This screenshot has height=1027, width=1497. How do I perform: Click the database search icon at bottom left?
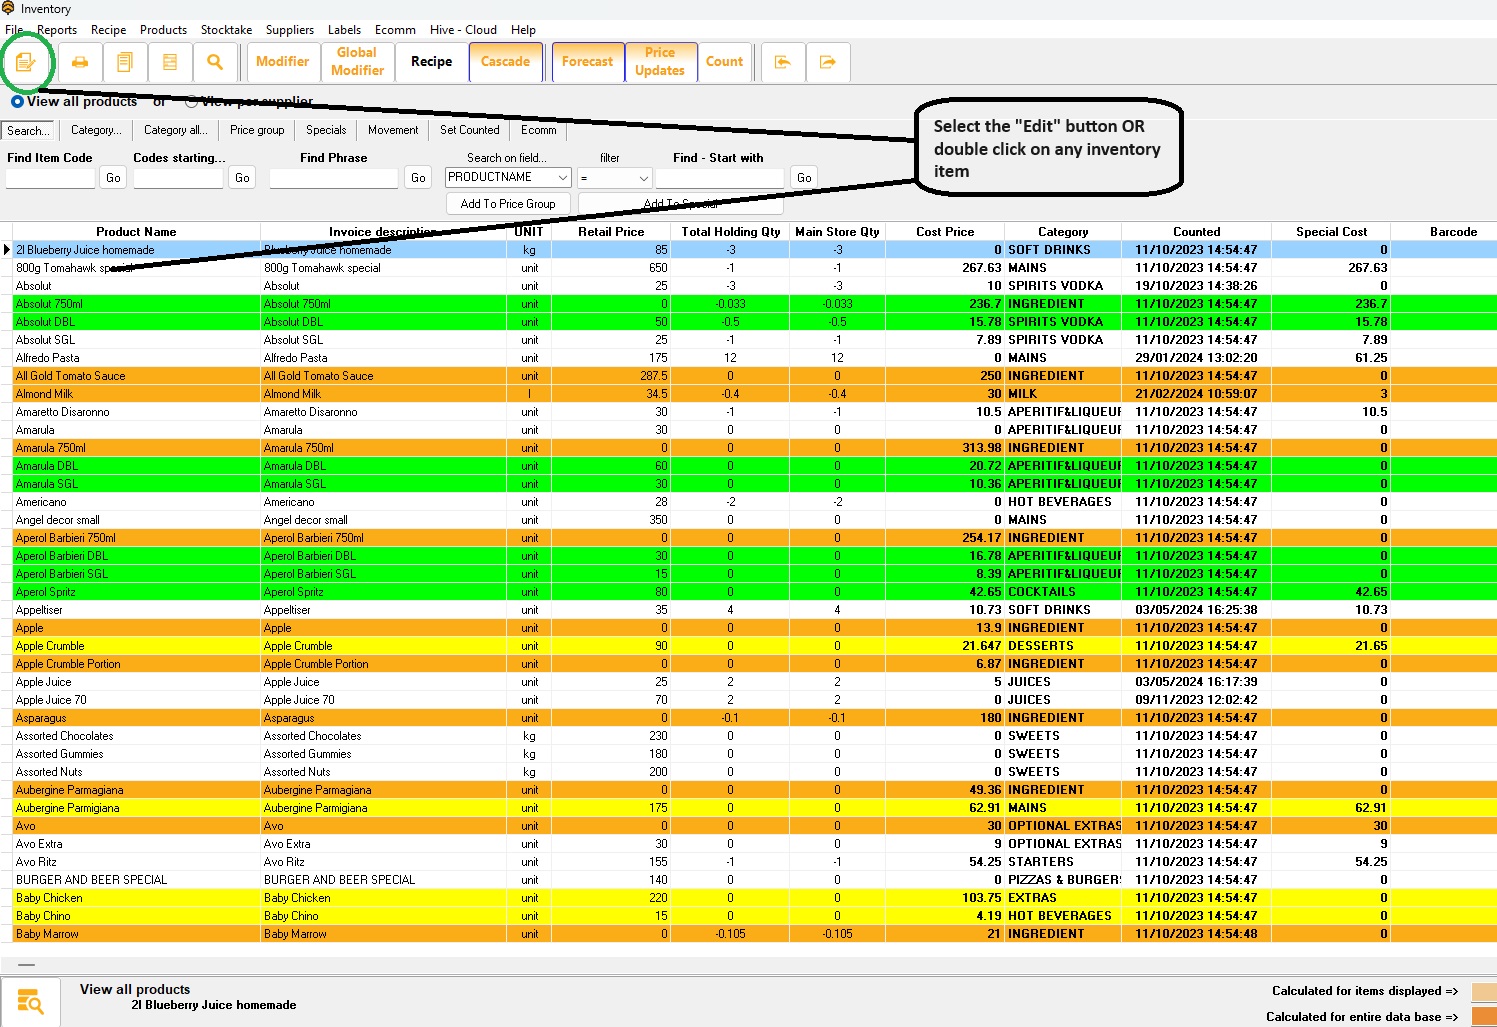coord(30,1001)
